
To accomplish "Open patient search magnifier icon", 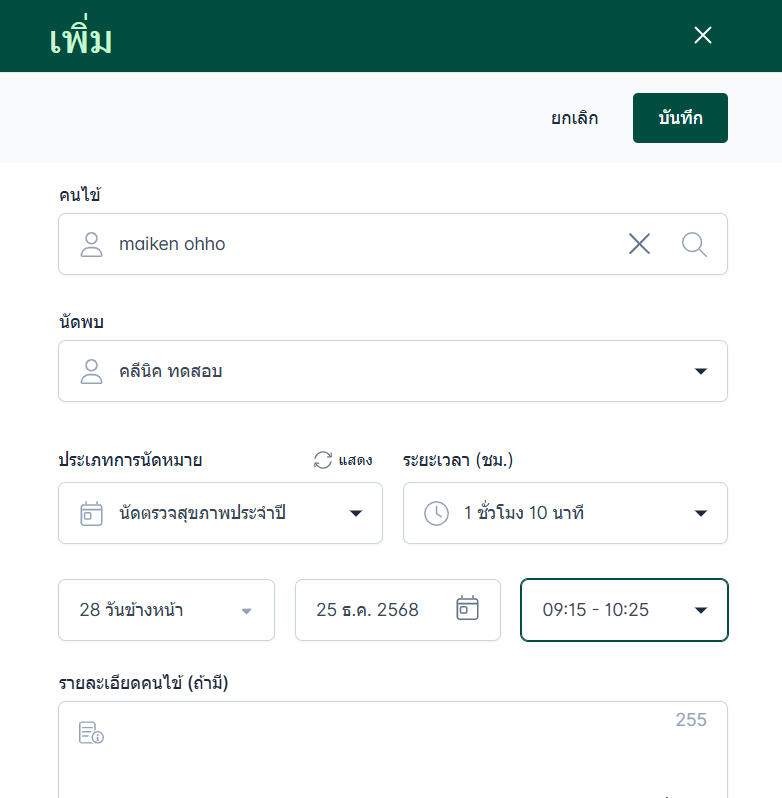I will click(x=694, y=244).
